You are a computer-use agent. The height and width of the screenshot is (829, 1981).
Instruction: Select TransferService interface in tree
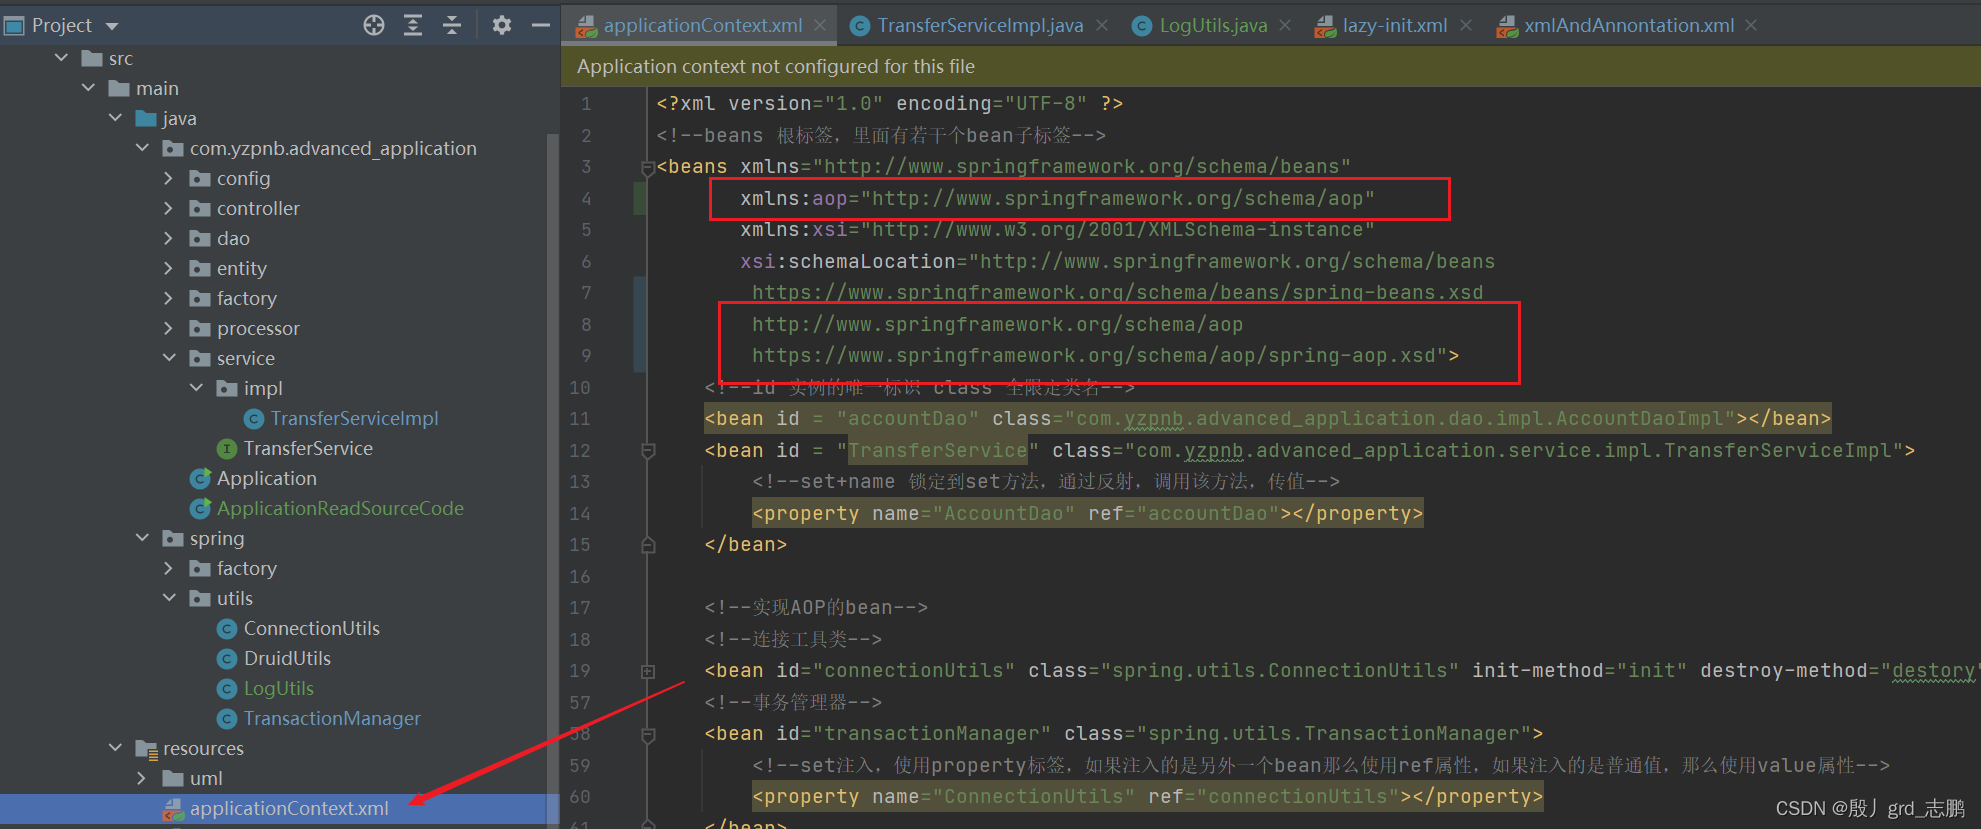[308, 448]
